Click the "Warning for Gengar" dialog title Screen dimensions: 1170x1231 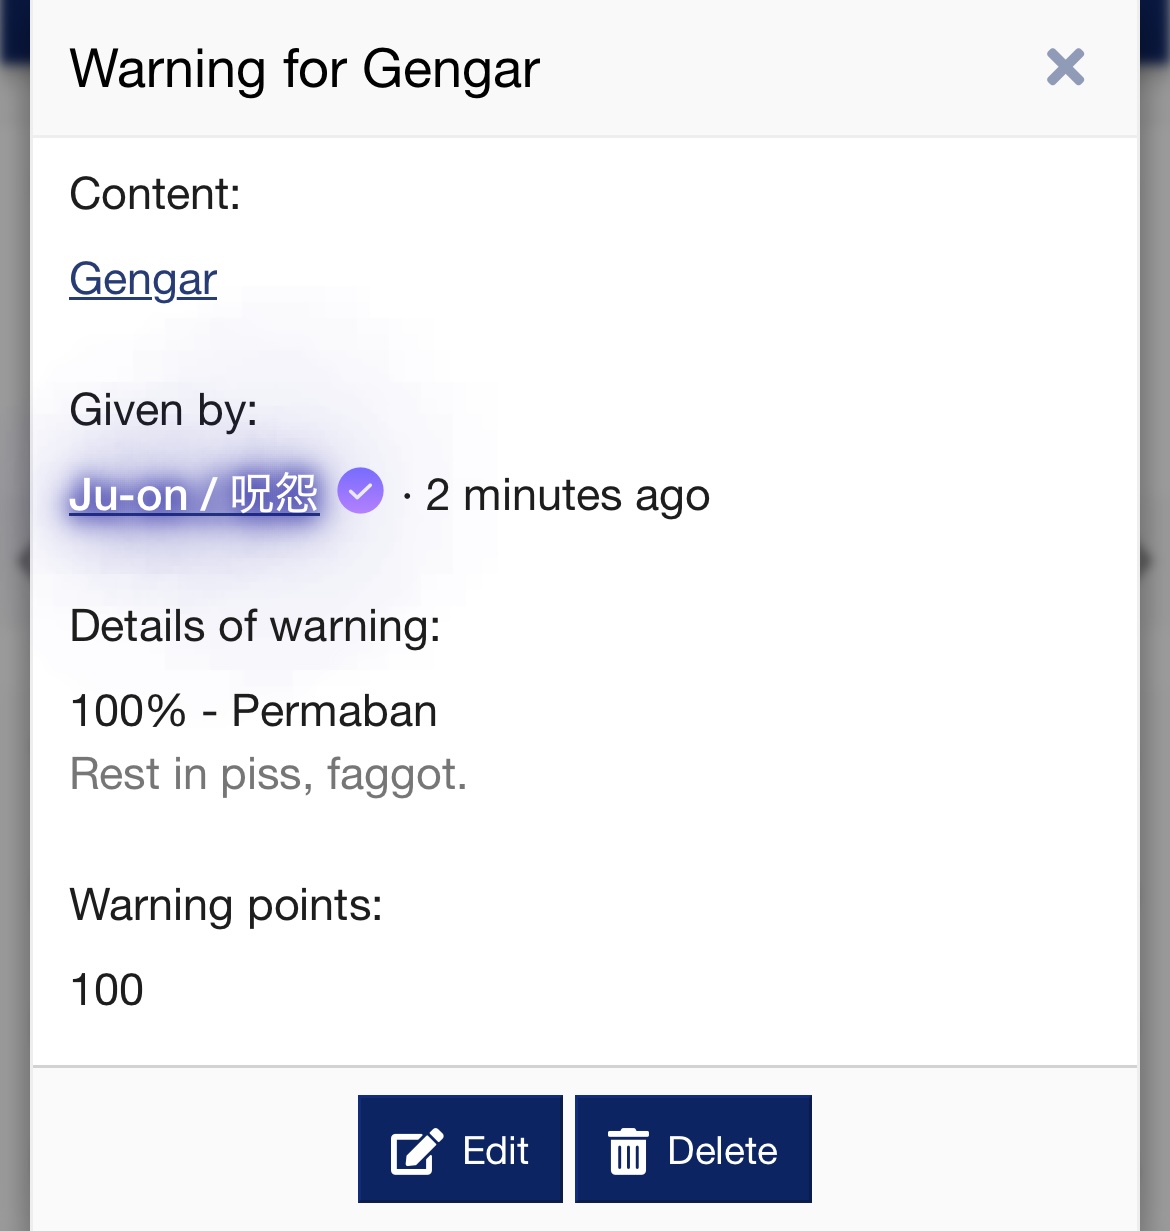tap(305, 69)
